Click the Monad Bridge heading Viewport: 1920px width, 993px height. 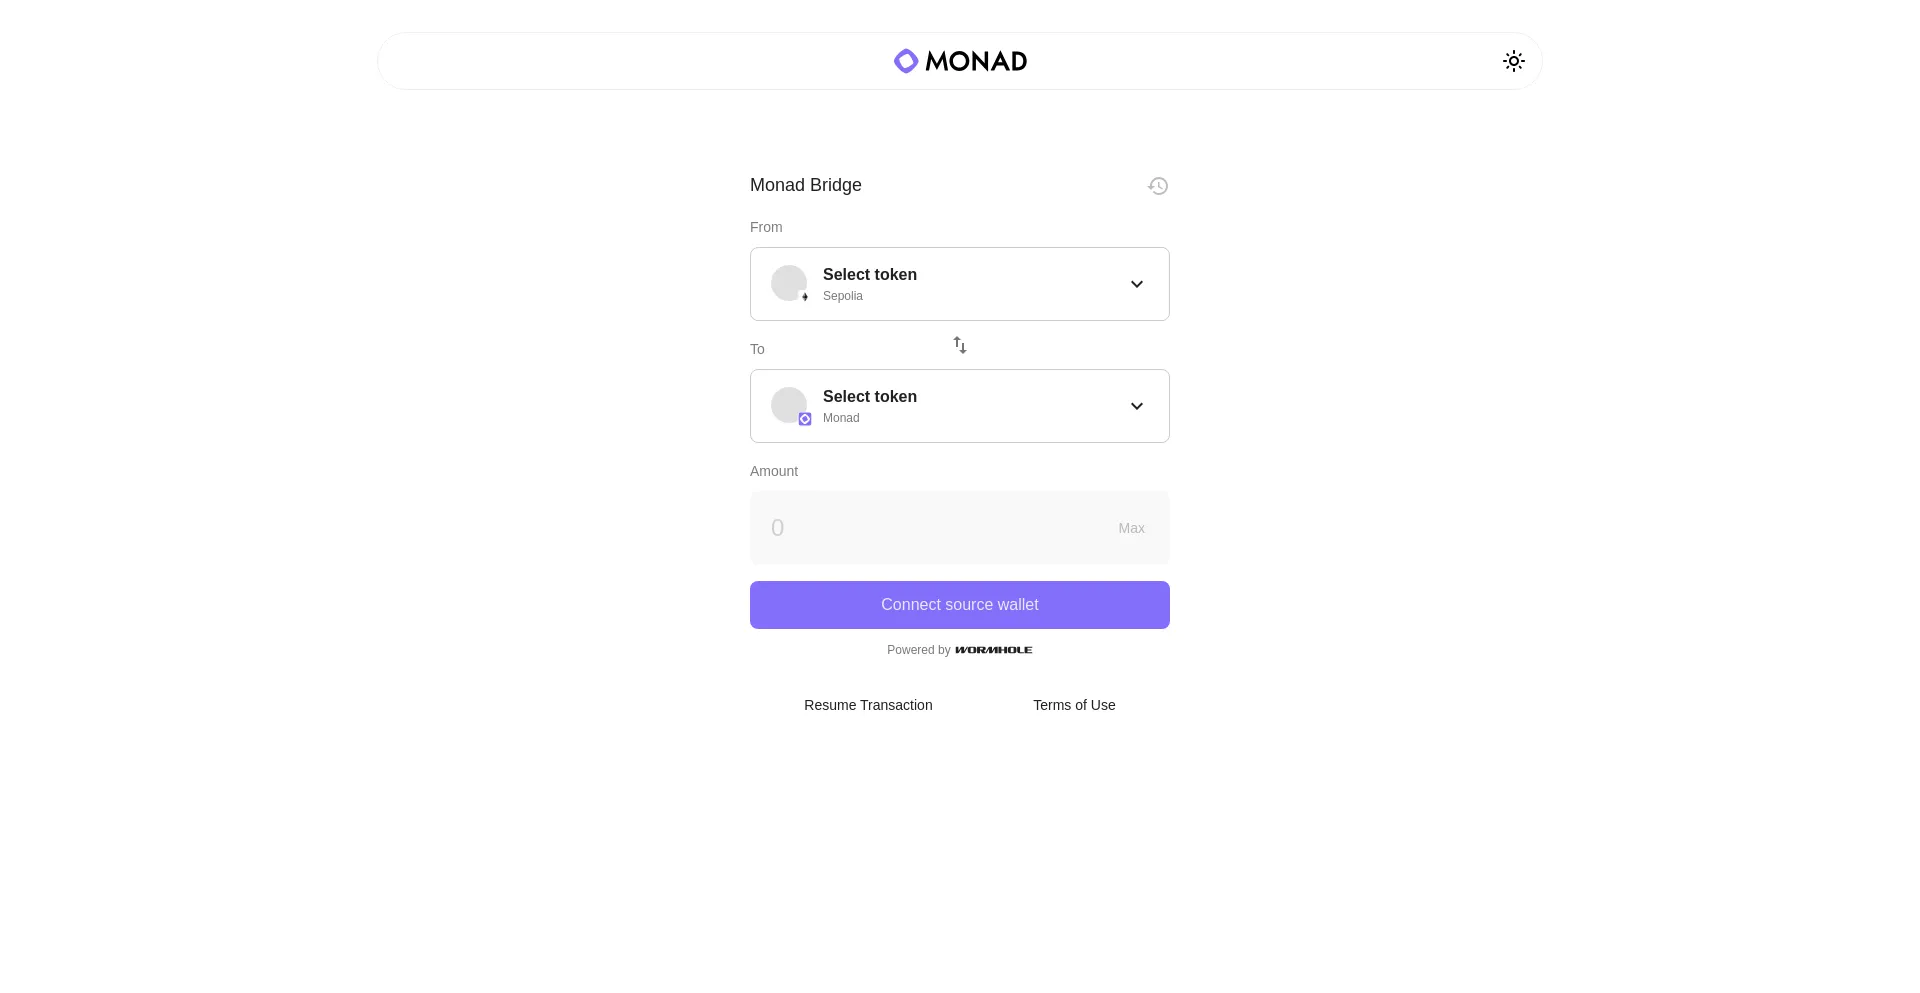click(x=806, y=185)
